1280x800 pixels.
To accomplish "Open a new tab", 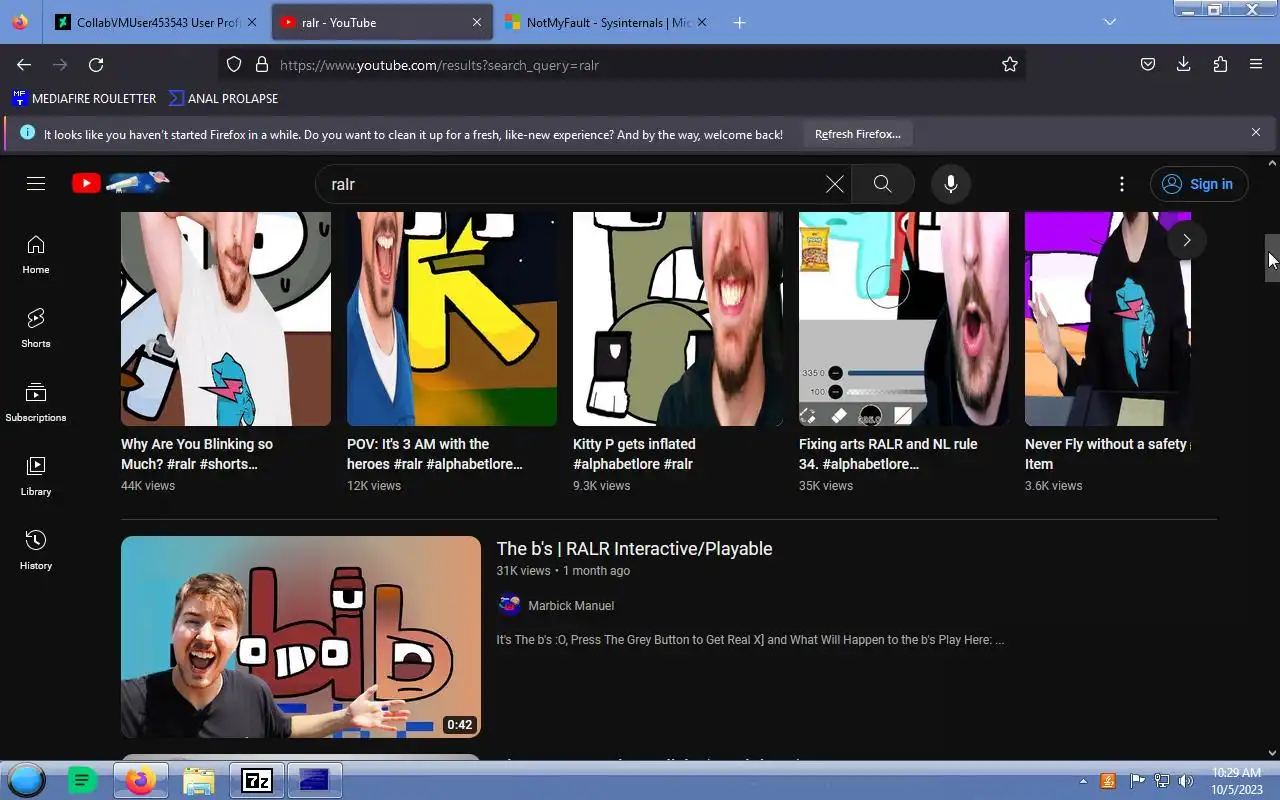I will click(x=739, y=22).
